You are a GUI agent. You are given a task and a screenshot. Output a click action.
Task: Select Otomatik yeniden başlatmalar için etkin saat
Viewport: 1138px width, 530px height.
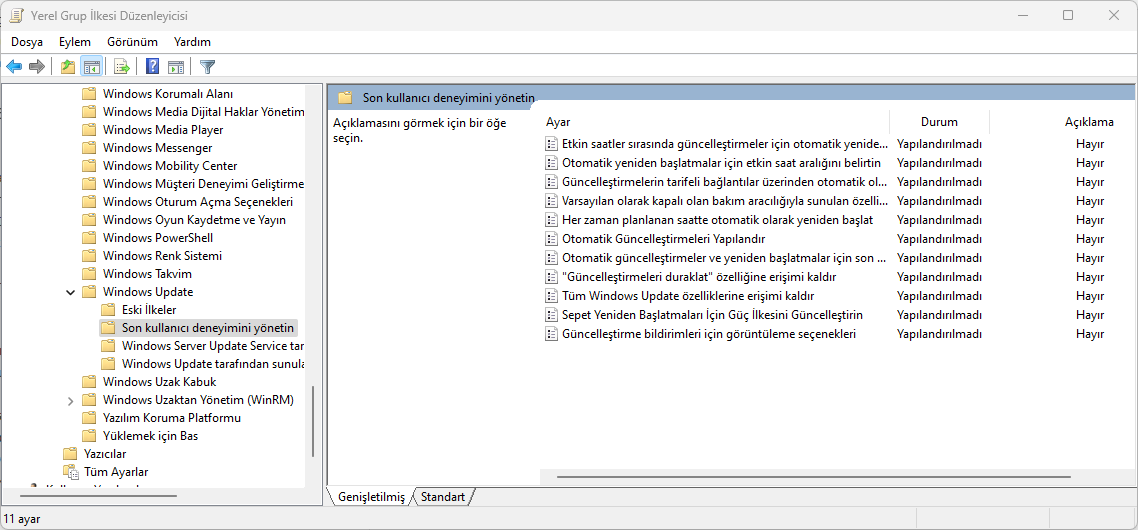[x=721, y=163]
